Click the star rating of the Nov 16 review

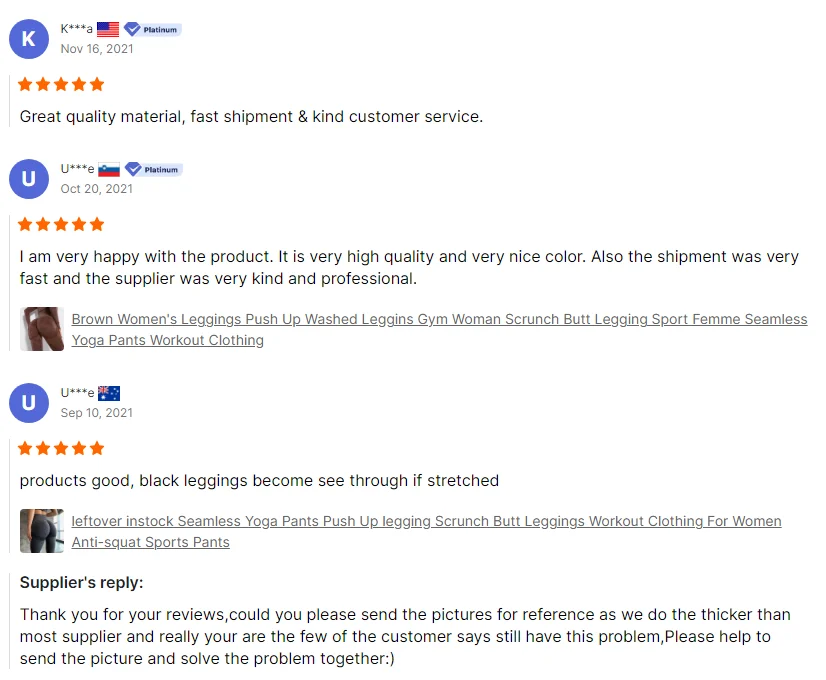click(x=61, y=84)
